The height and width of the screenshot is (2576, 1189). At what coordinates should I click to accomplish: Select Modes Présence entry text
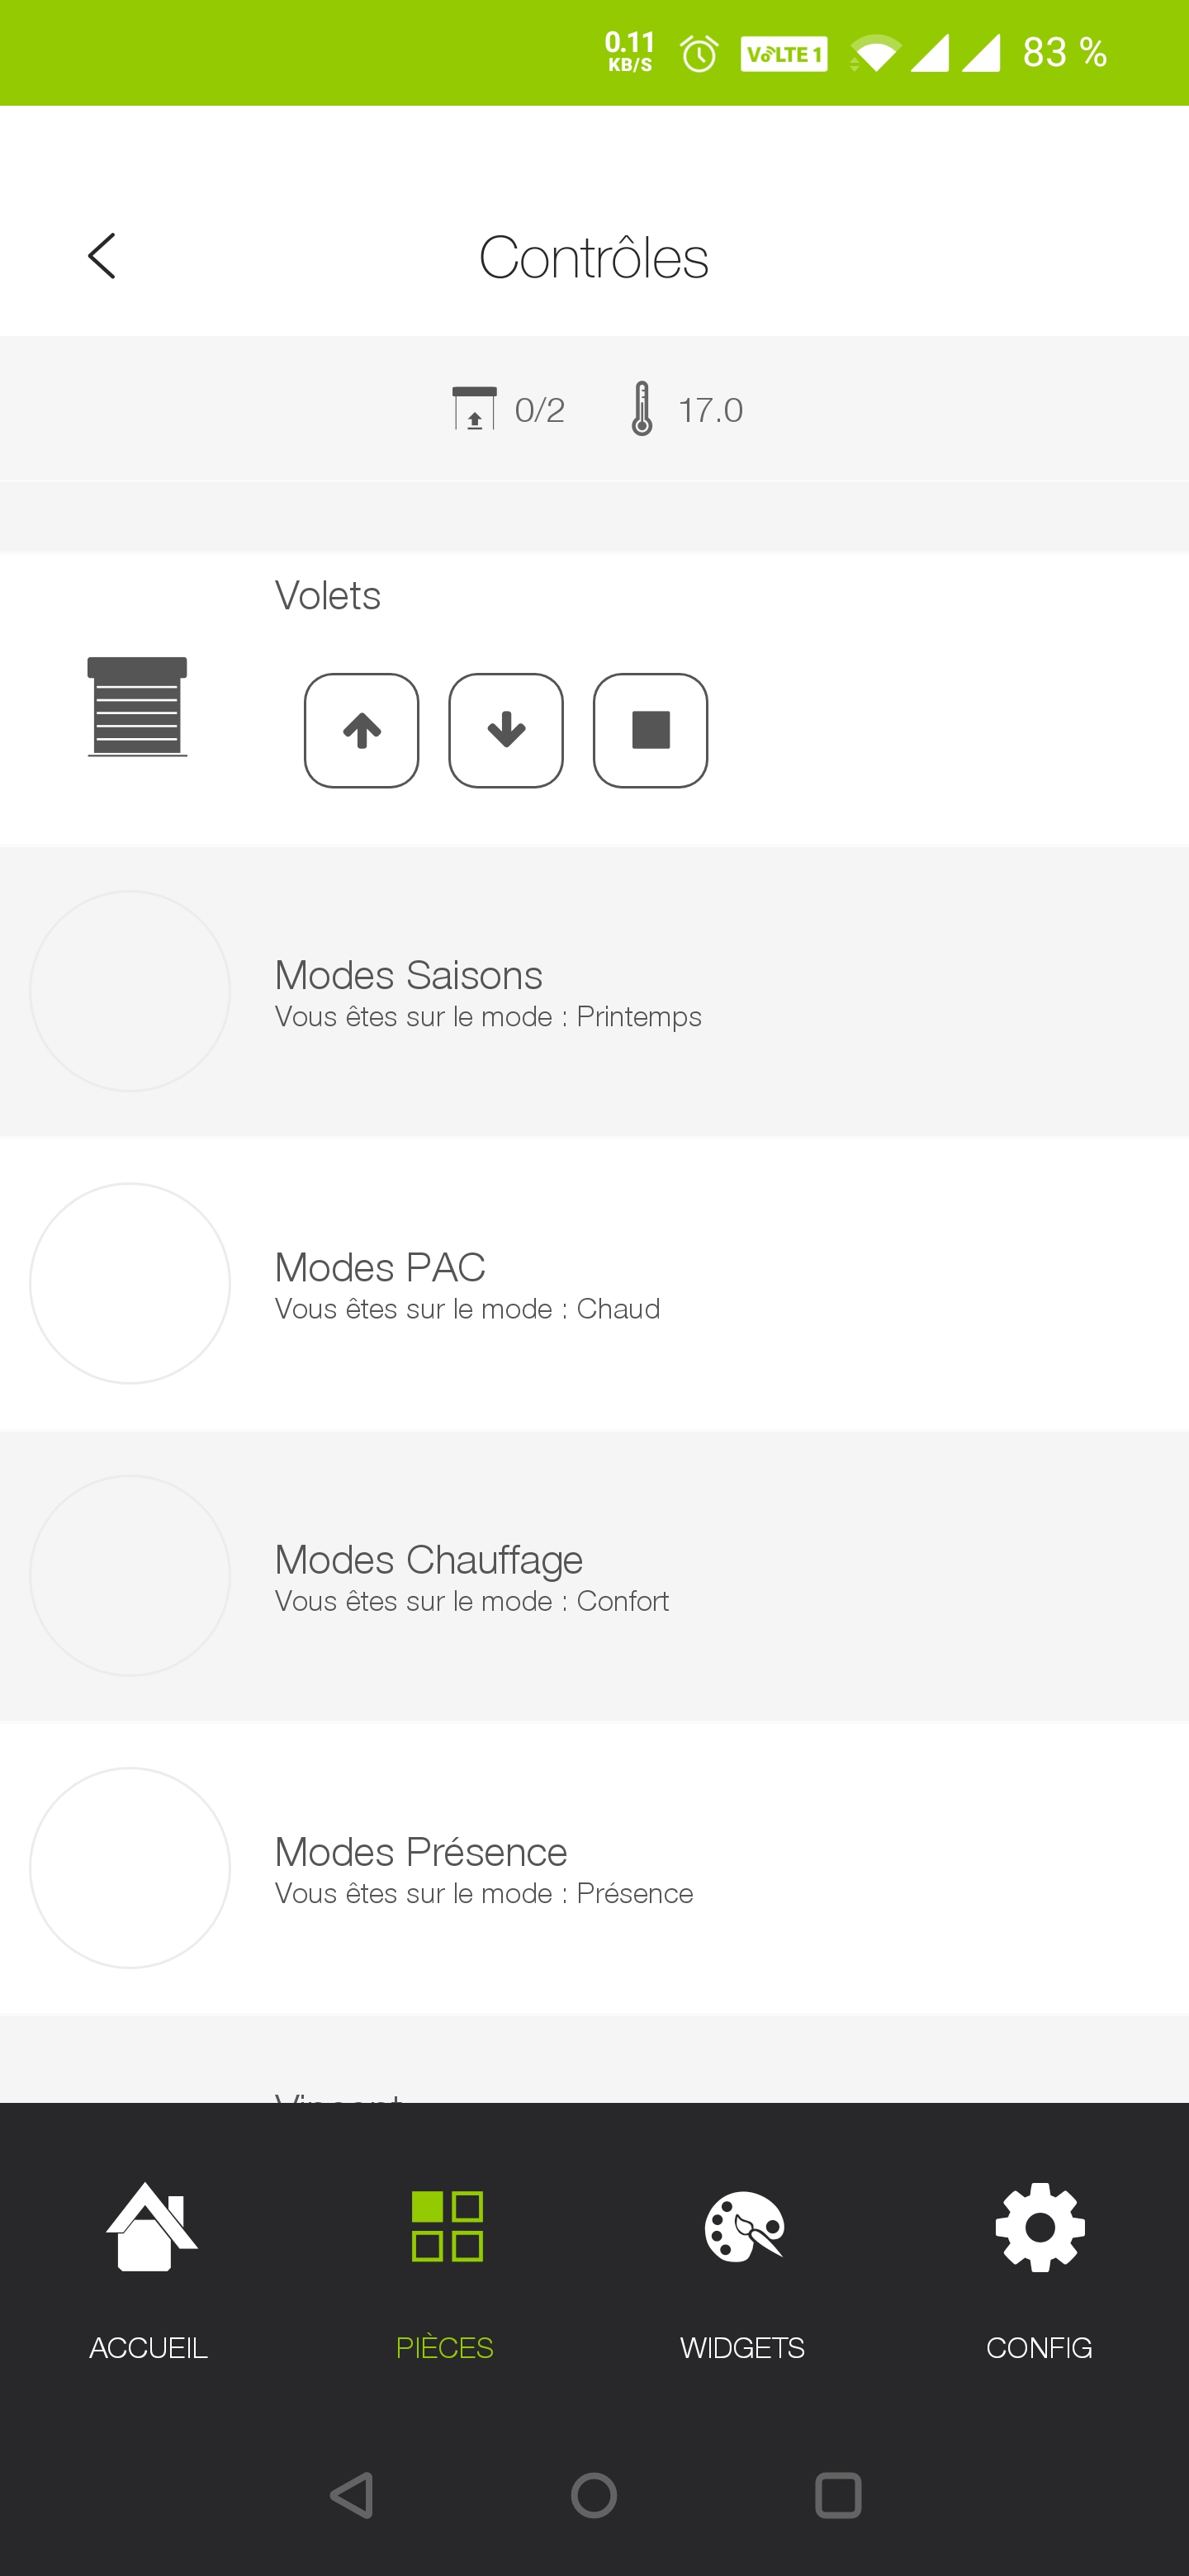pos(421,1852)
